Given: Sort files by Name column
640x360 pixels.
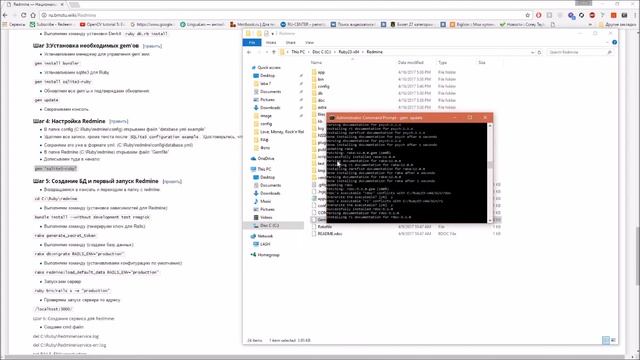Looking at the screenshot, I should pyautogui.click(x=316, y=62).
